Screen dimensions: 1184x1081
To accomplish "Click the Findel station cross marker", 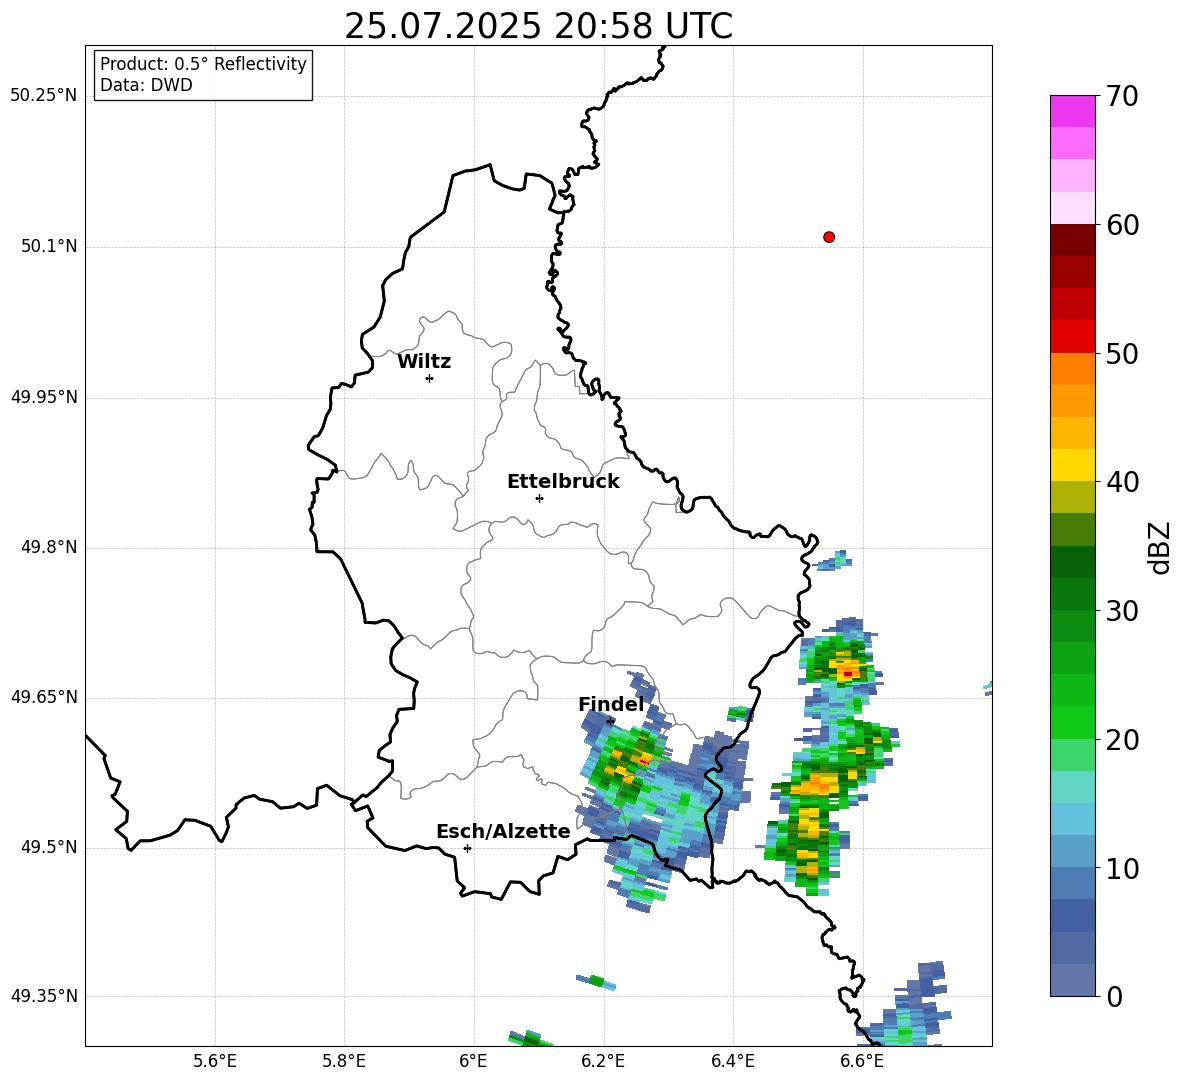I will 610,722.
